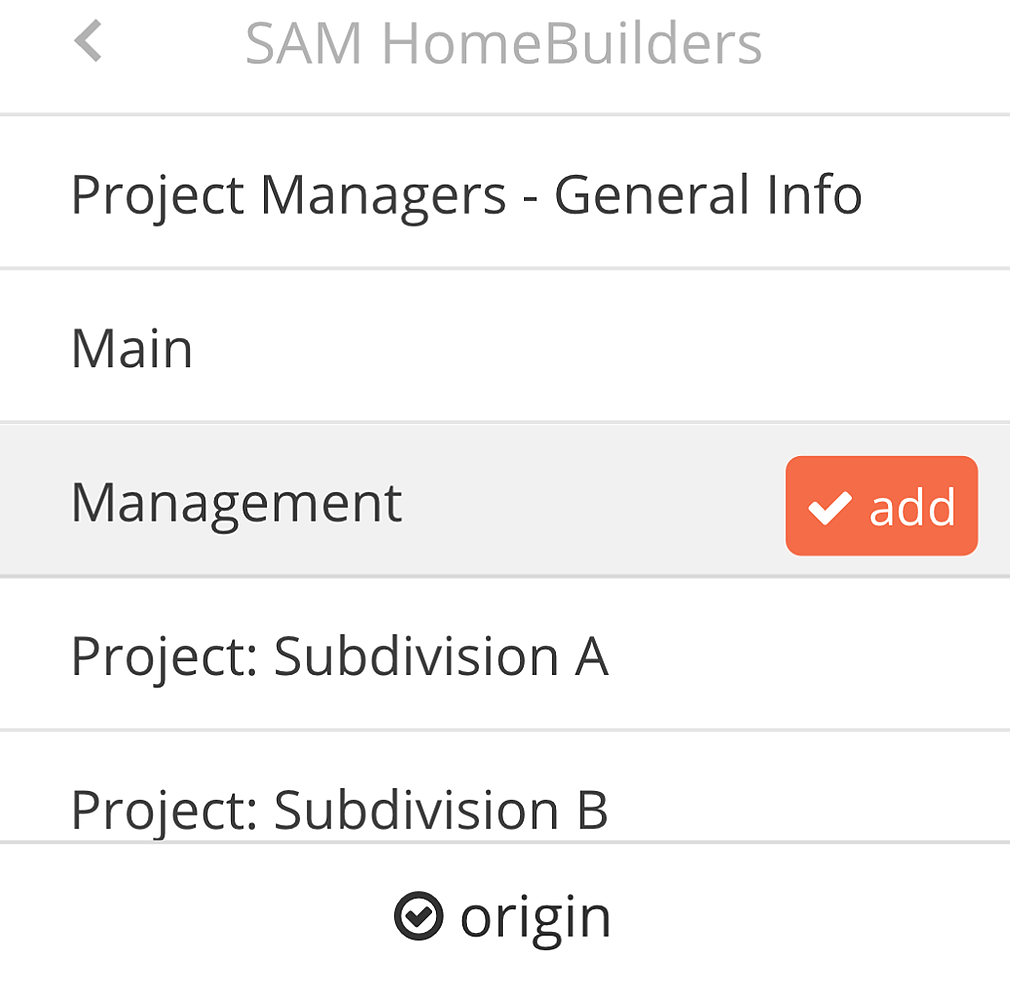Select the Main list entry
The width and height of the screenshot is (1010, 989).
[x=505, y=346]
